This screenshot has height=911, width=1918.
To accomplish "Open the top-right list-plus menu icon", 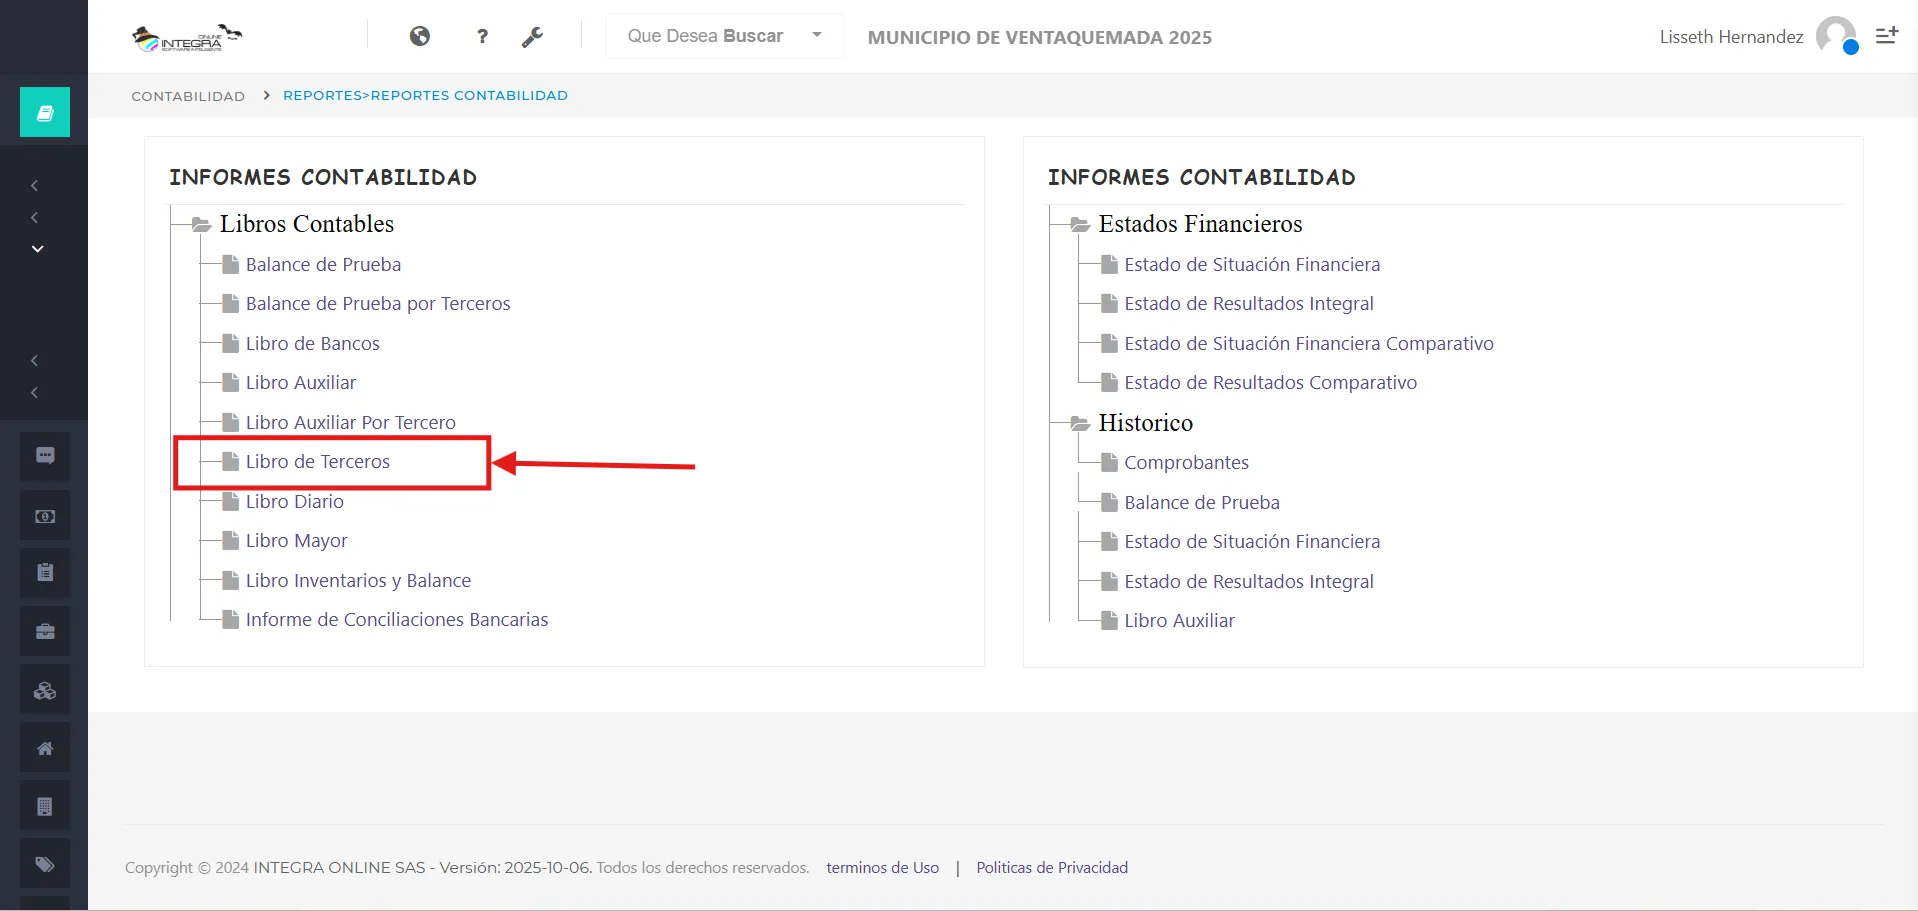I will point(1886,36).
